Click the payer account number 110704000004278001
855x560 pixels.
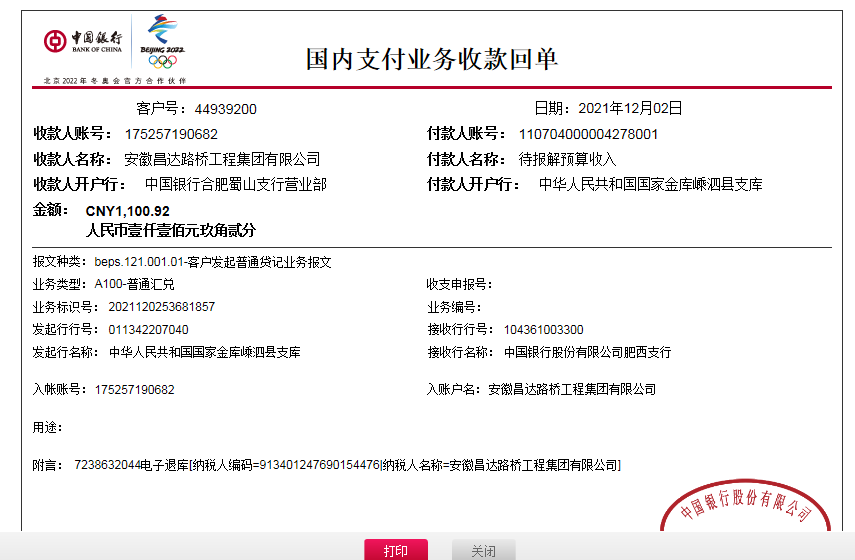pyautogui.click(x=588, y=134)
